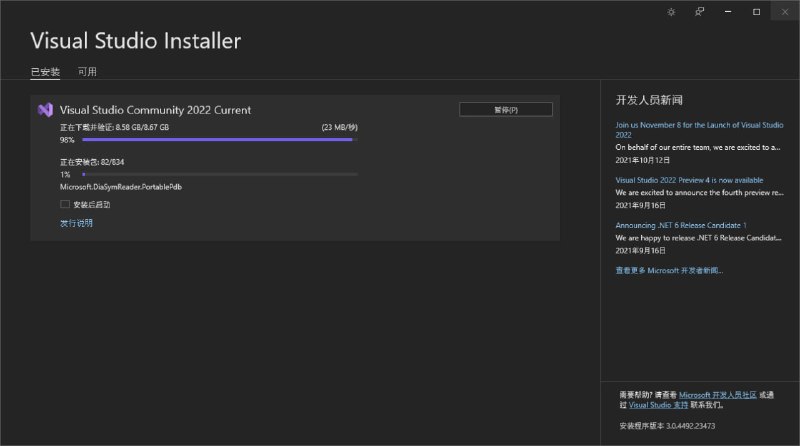Open the Visual Studio 支持 link
The width and height of the screenshot is (800, 446).
point(658,405)
